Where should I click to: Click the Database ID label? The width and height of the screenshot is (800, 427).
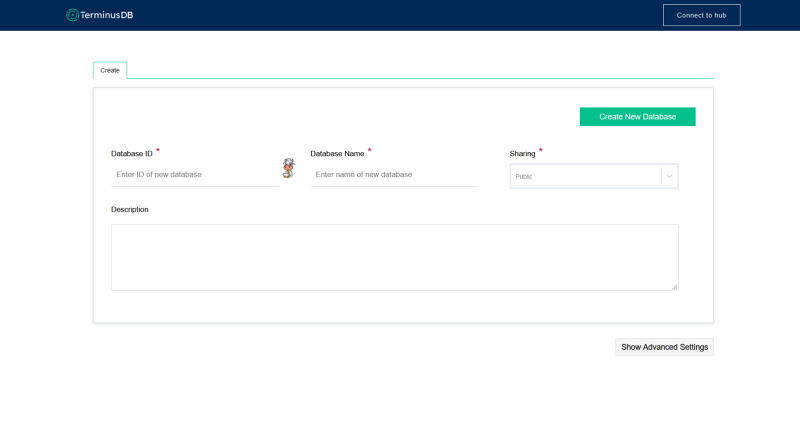click(x=132, y=154)
